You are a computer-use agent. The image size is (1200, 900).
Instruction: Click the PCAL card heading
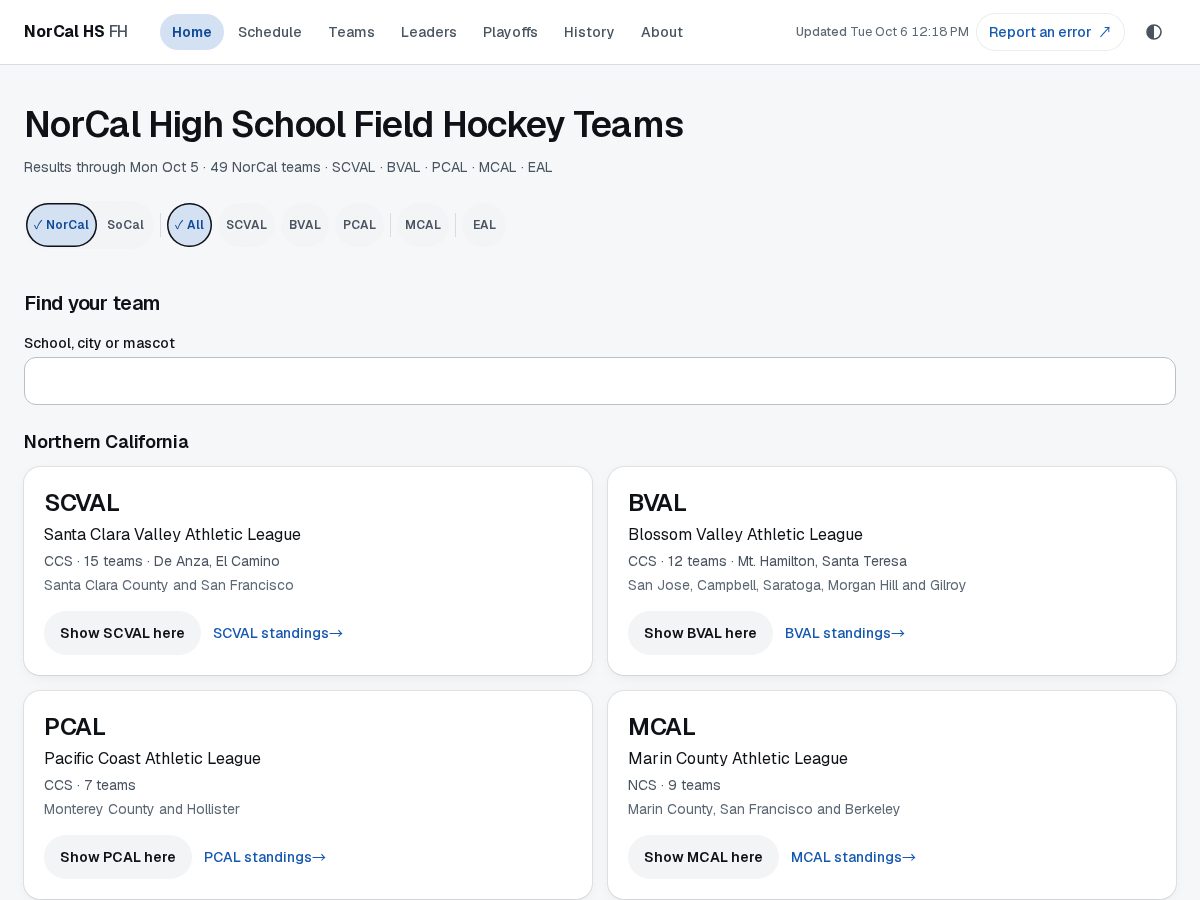tap(75, 727)
